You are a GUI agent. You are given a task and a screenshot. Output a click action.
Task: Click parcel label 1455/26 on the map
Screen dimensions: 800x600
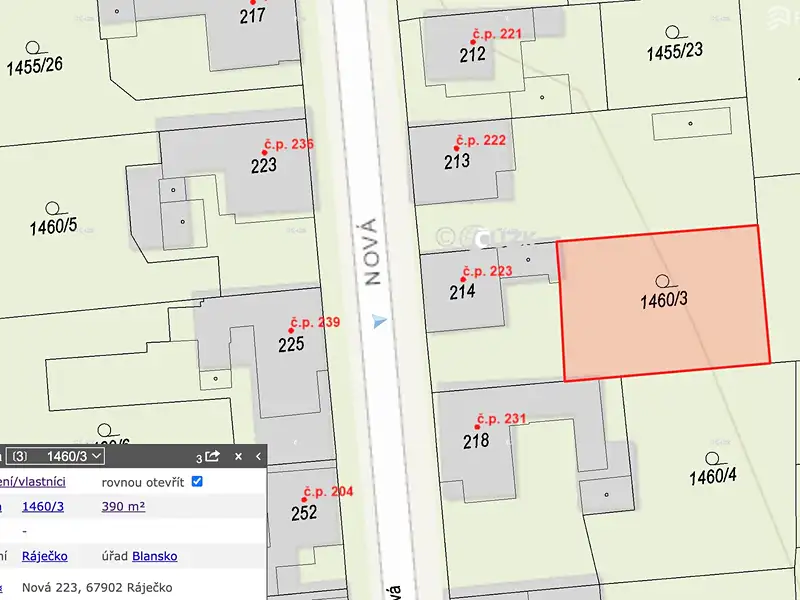35,66
